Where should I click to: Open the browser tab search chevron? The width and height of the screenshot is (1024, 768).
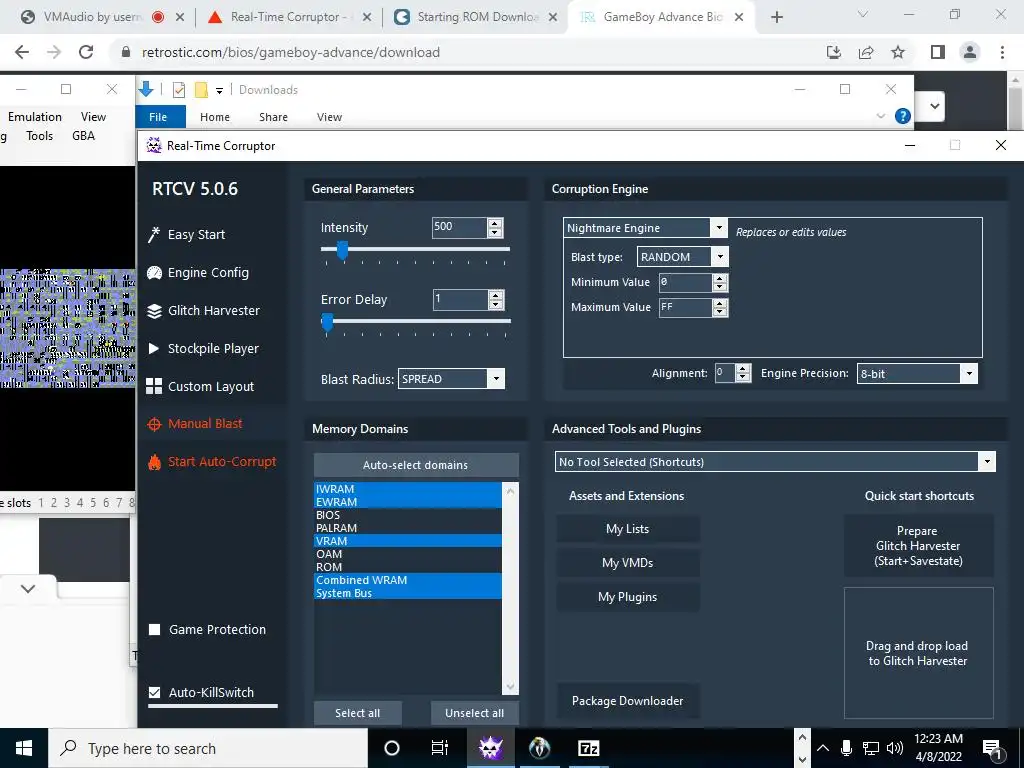[862, 14]
